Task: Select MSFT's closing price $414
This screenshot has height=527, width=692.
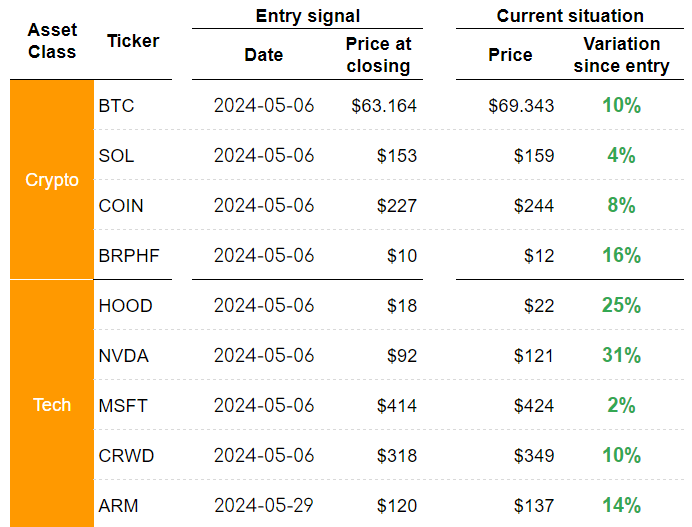Action: [397, 405]
